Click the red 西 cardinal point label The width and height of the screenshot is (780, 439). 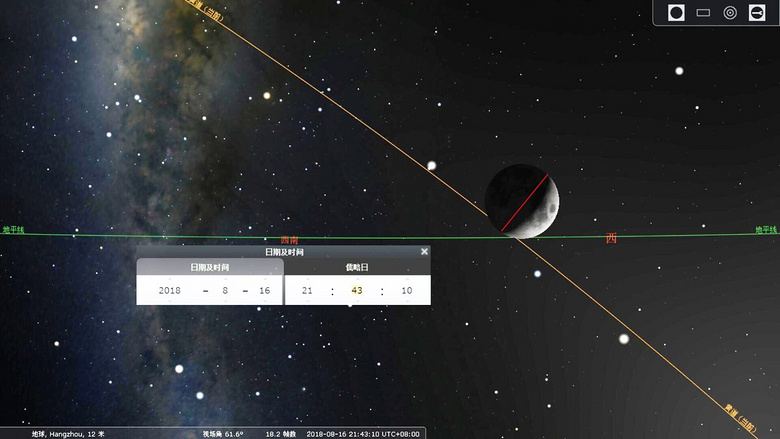click(611, 238)
